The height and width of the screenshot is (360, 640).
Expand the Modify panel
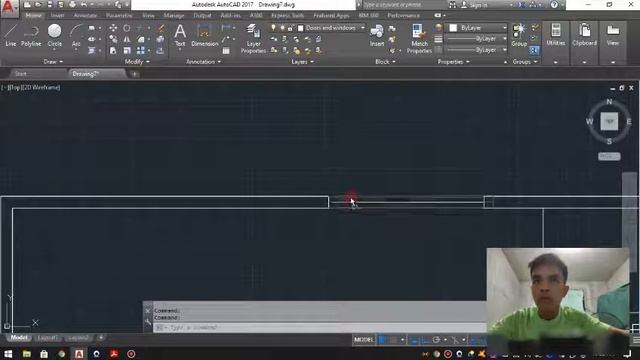click(137, 62)
